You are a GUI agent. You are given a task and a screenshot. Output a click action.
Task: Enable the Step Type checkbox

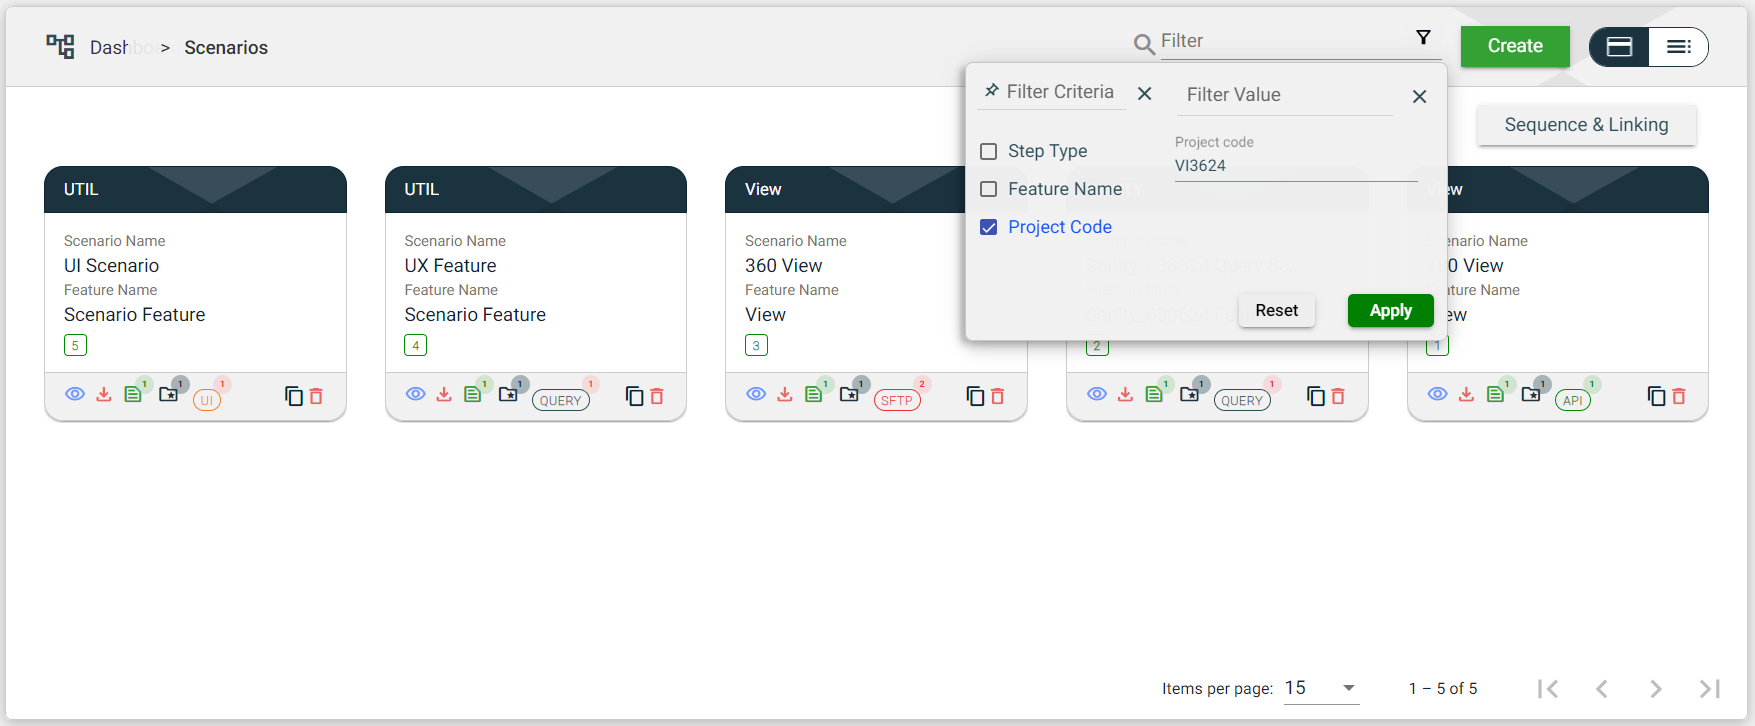pos(989,151)
